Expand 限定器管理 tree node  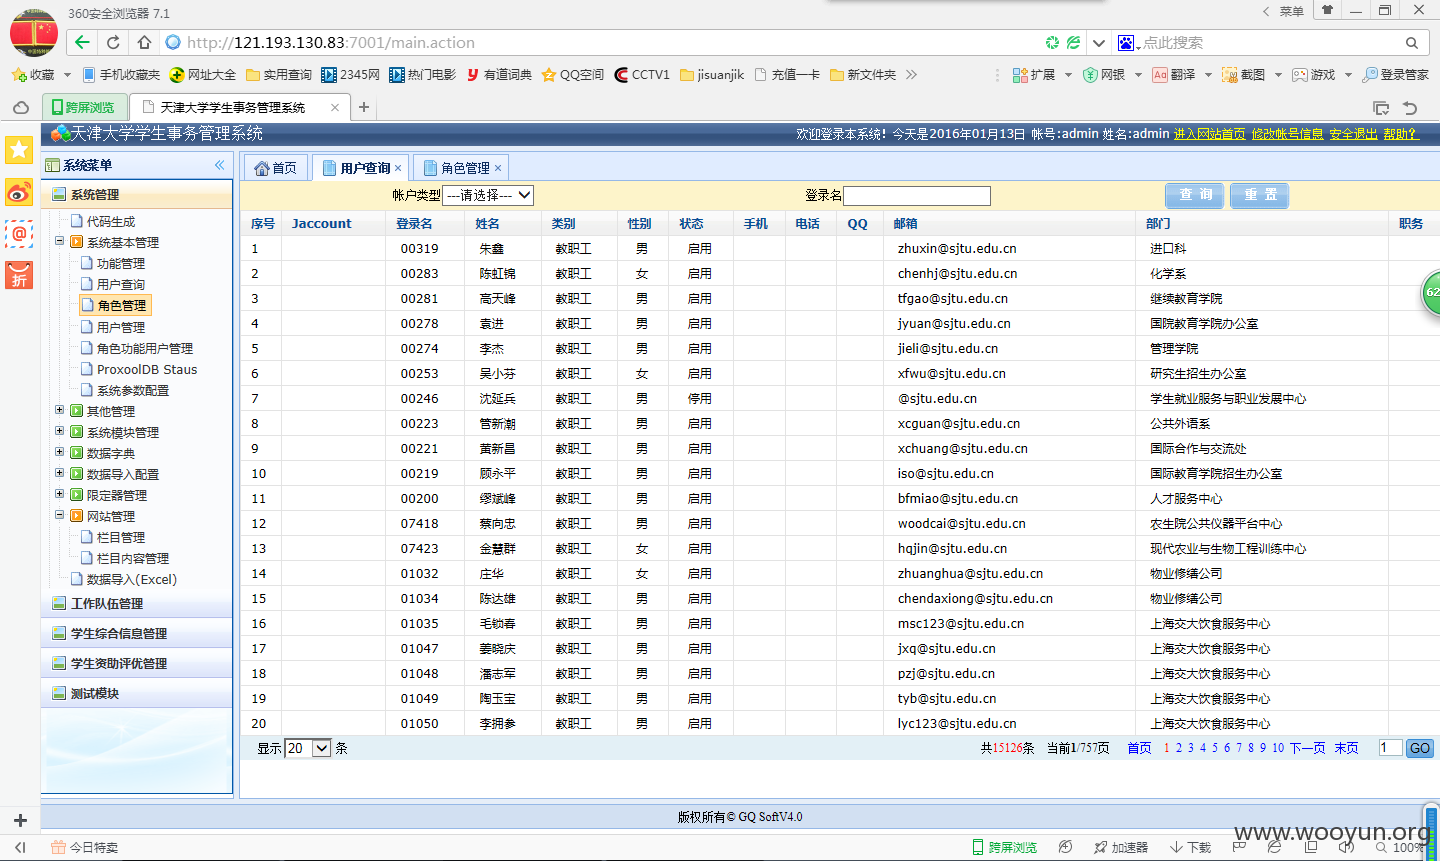coord(59,494)
